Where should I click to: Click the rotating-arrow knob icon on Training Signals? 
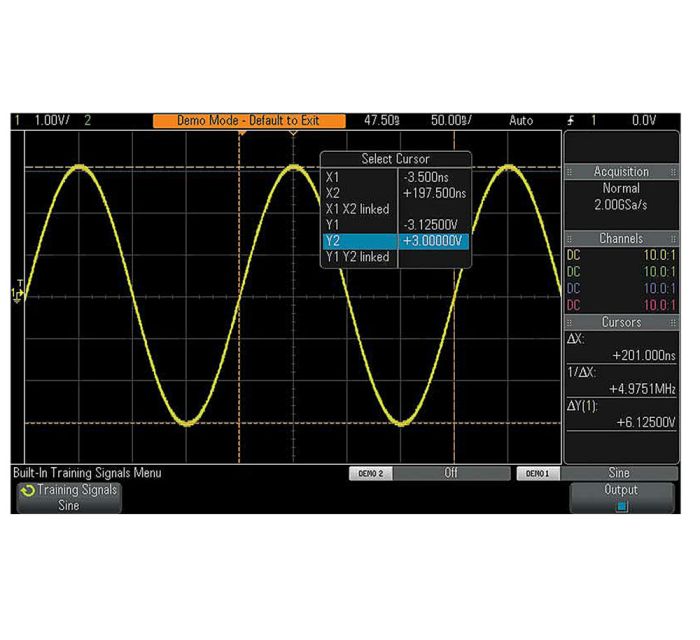[28, 490]
